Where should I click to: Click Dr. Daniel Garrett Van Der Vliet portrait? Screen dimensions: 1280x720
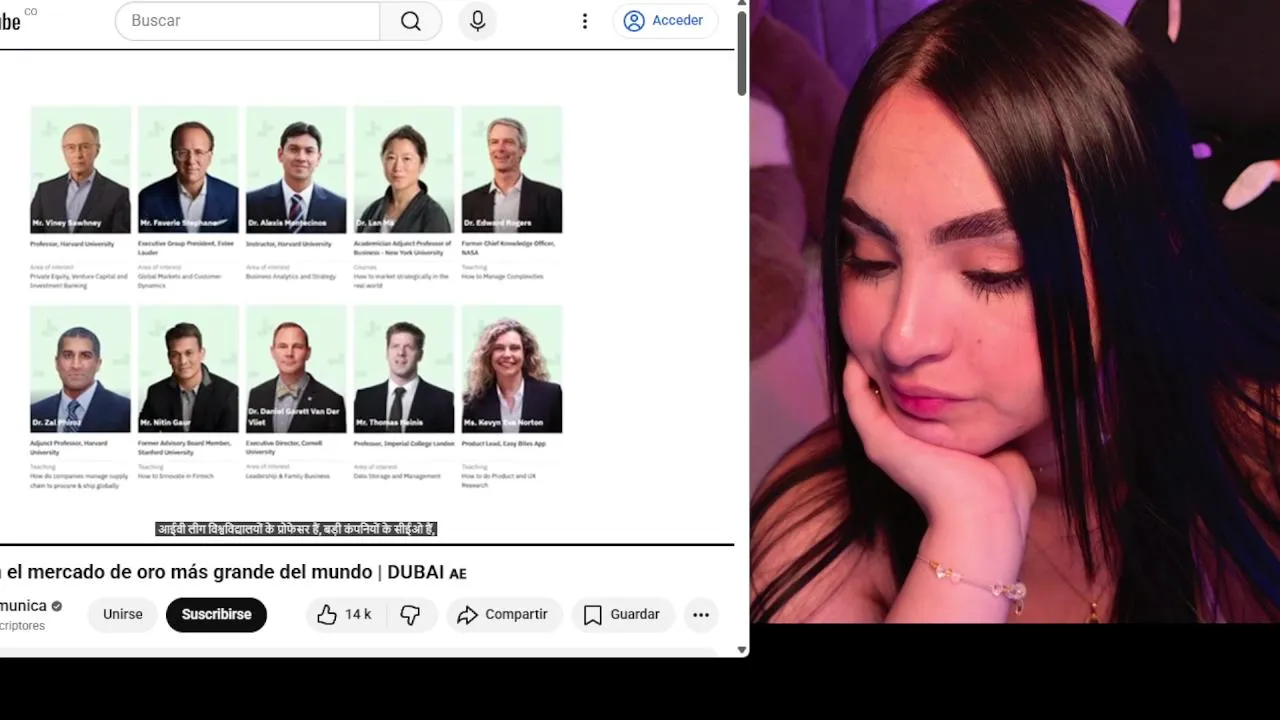[x=296, y=369]
